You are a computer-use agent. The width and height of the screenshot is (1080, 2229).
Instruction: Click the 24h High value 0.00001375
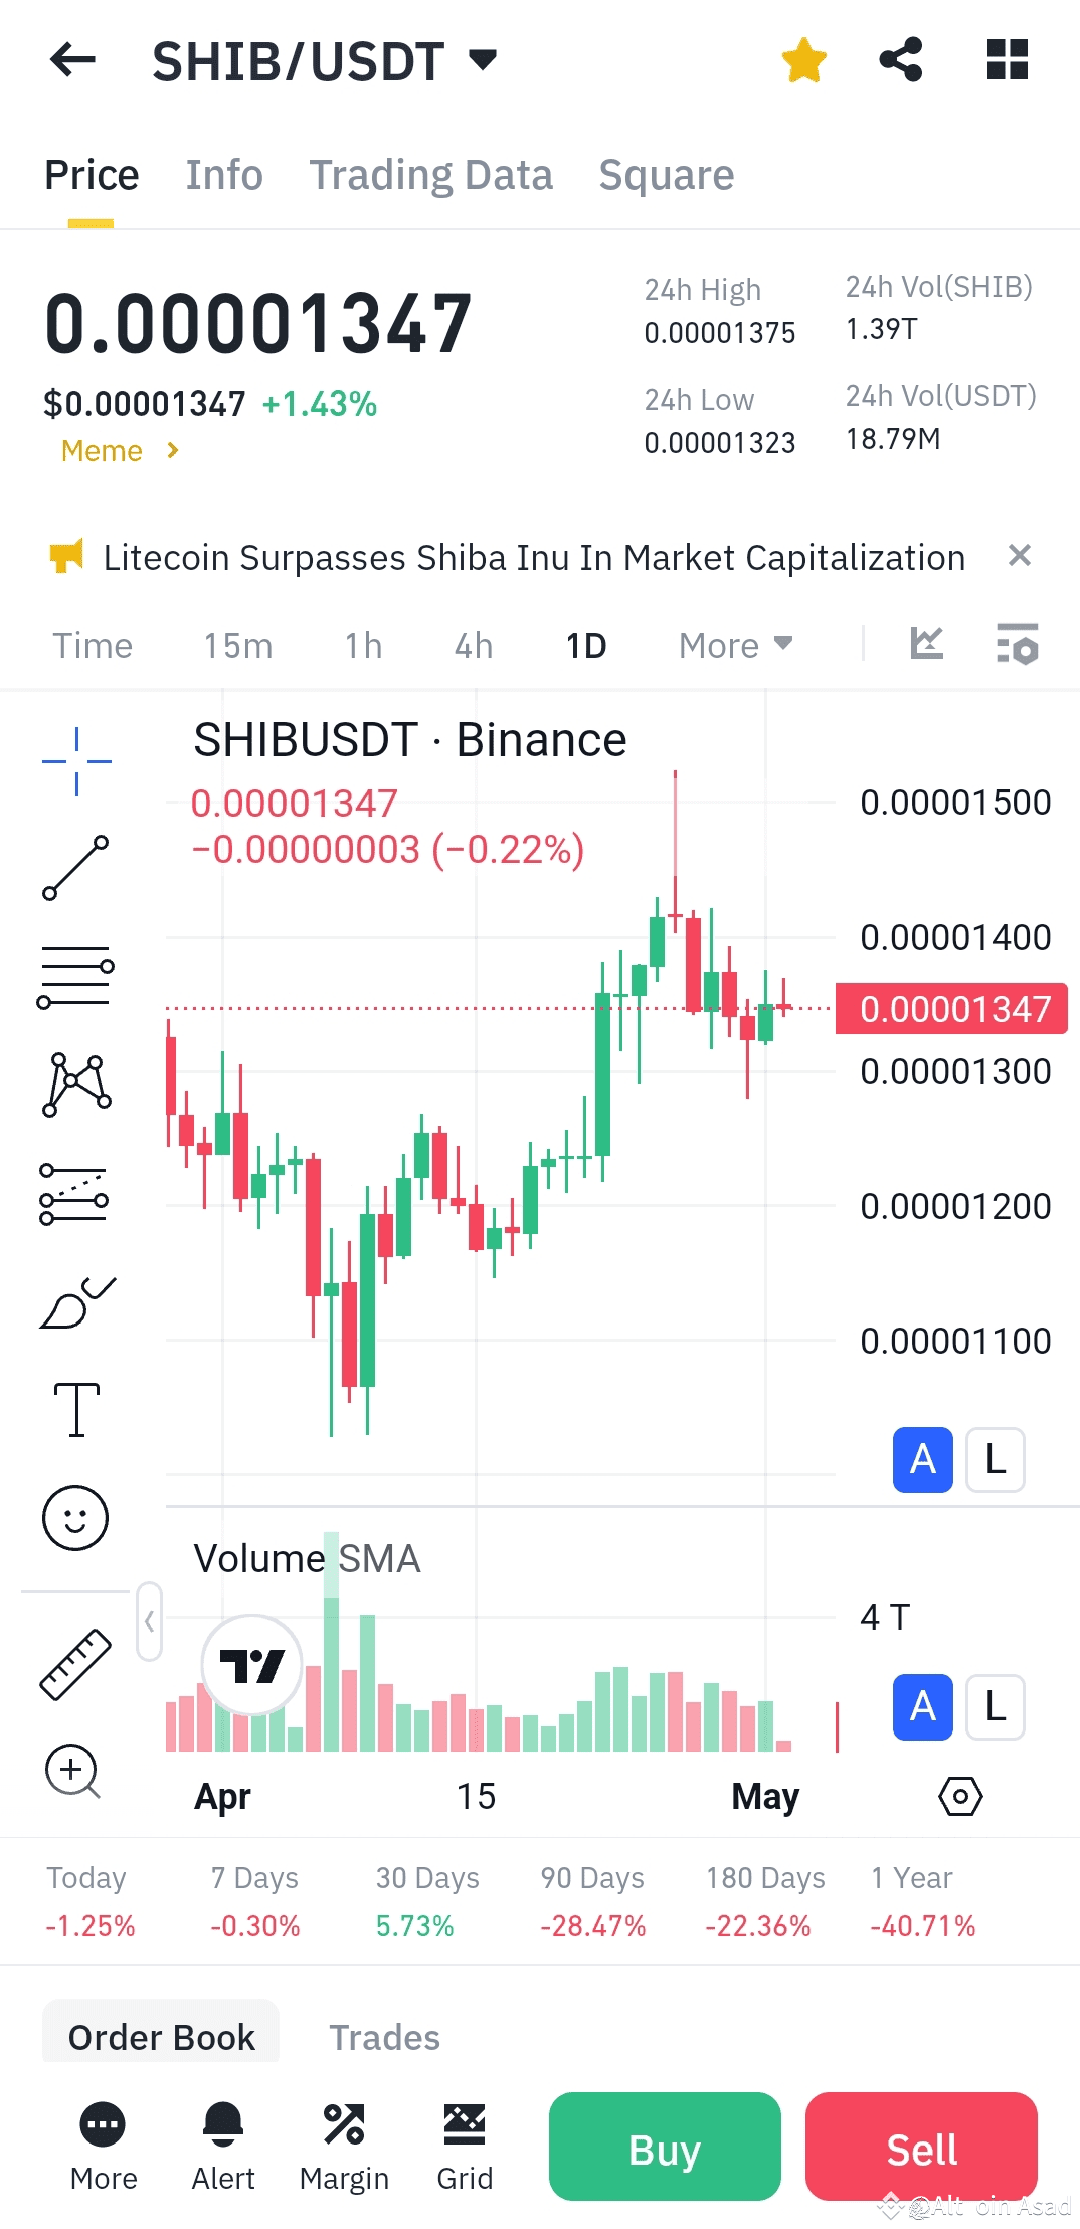tap(720, 333)
